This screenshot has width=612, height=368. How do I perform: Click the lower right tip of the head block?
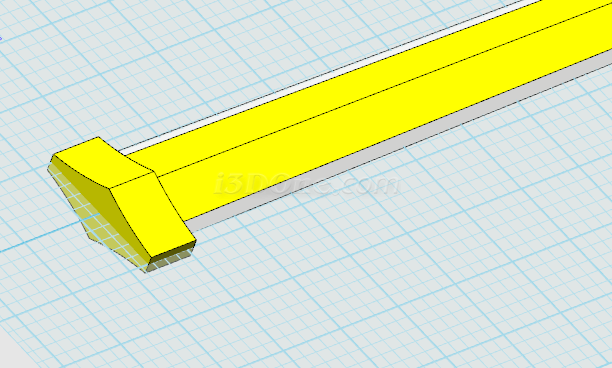(x=195, y=242)
